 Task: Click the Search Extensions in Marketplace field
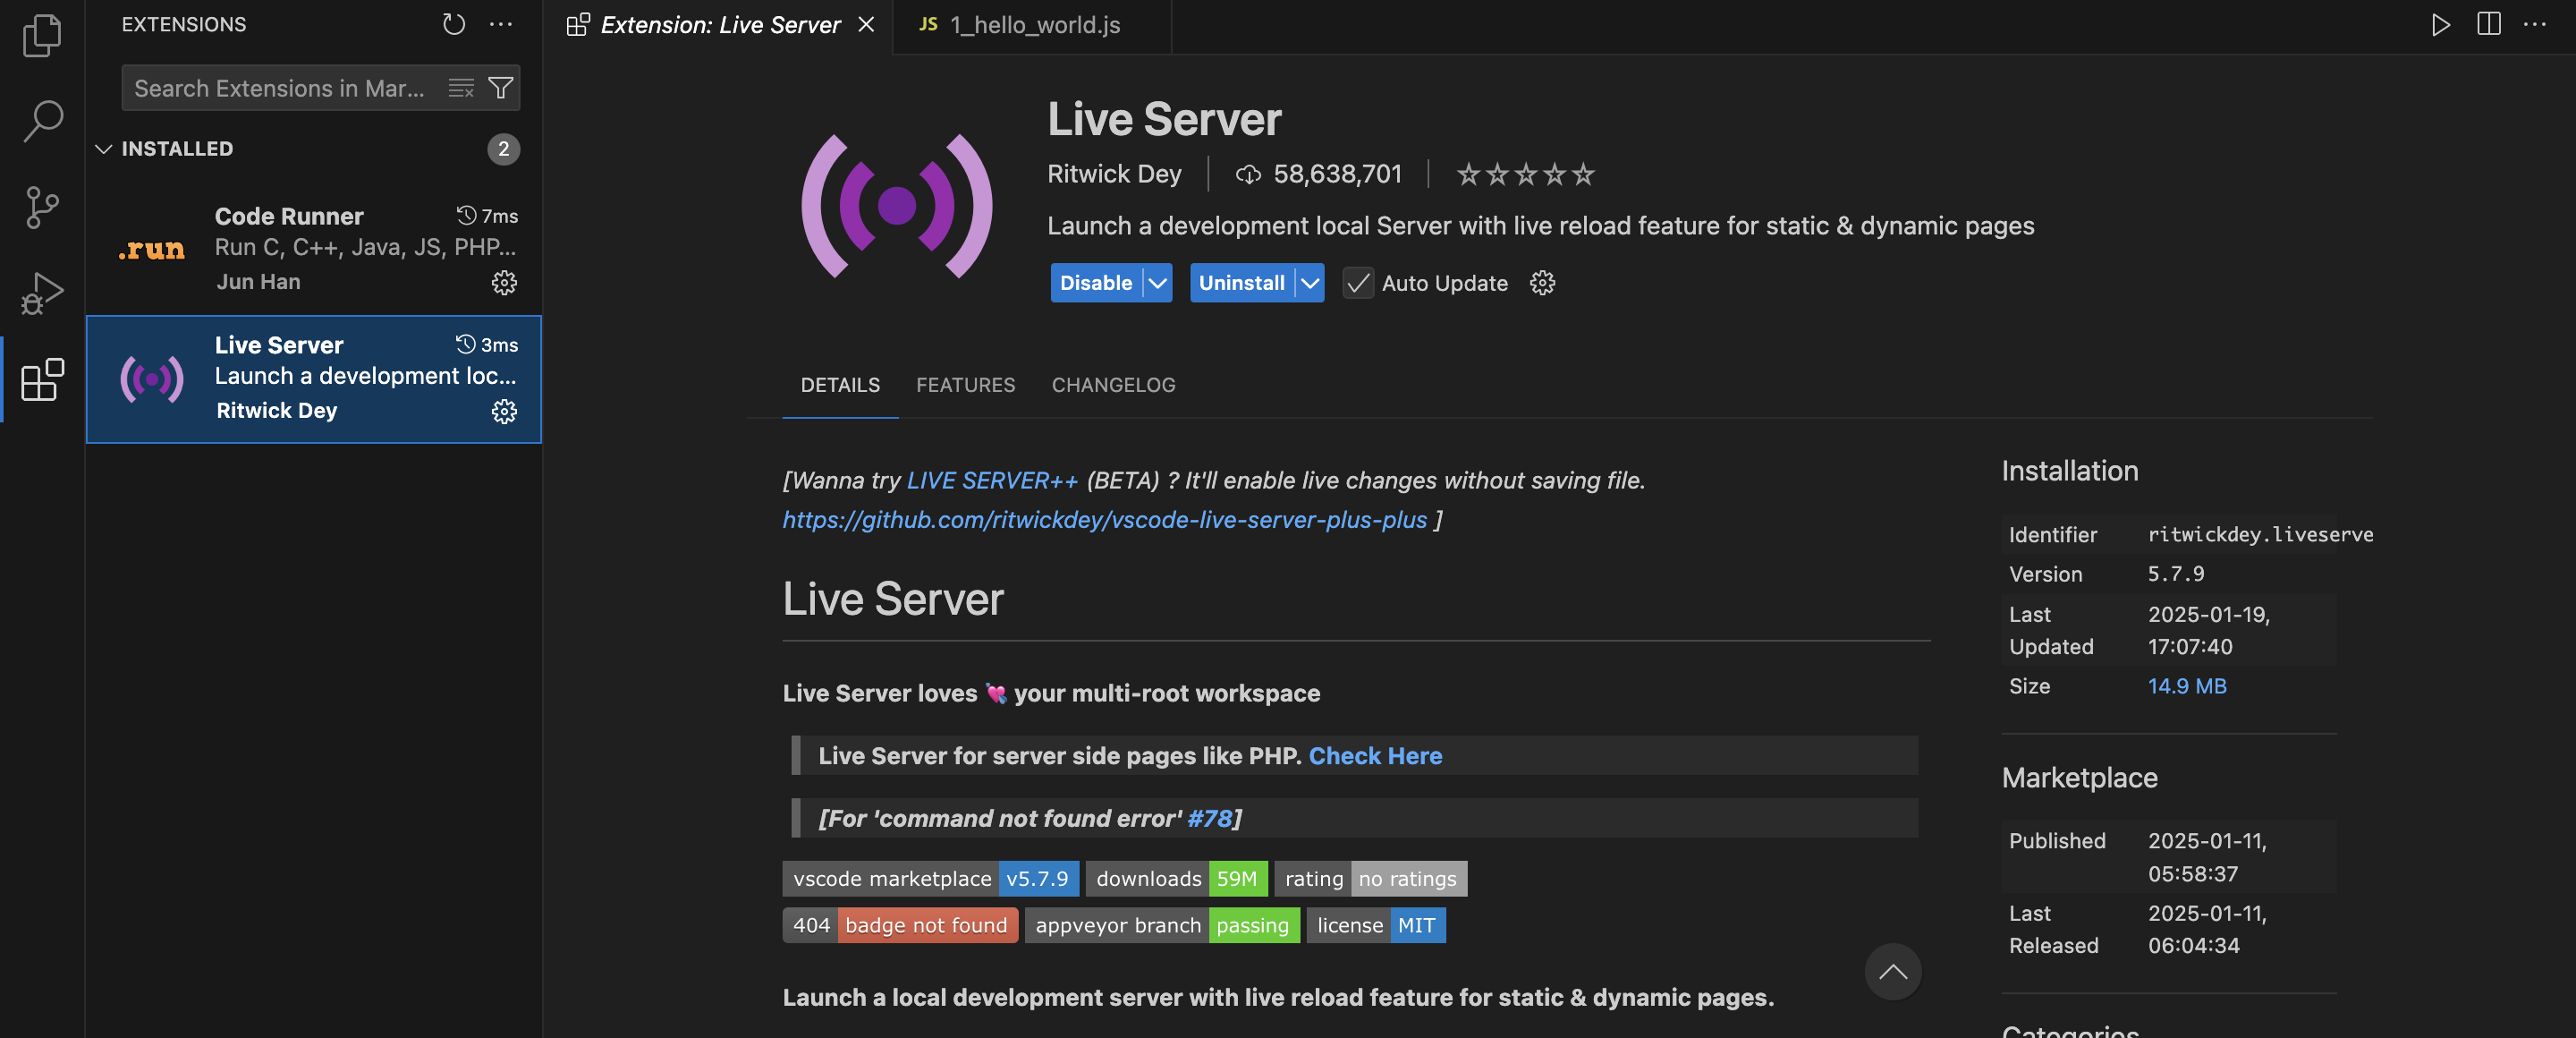click(280, 88)
